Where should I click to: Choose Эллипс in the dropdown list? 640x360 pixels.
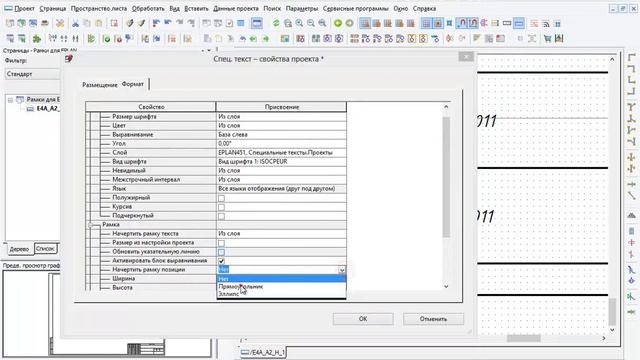click(x=281, y=294)
